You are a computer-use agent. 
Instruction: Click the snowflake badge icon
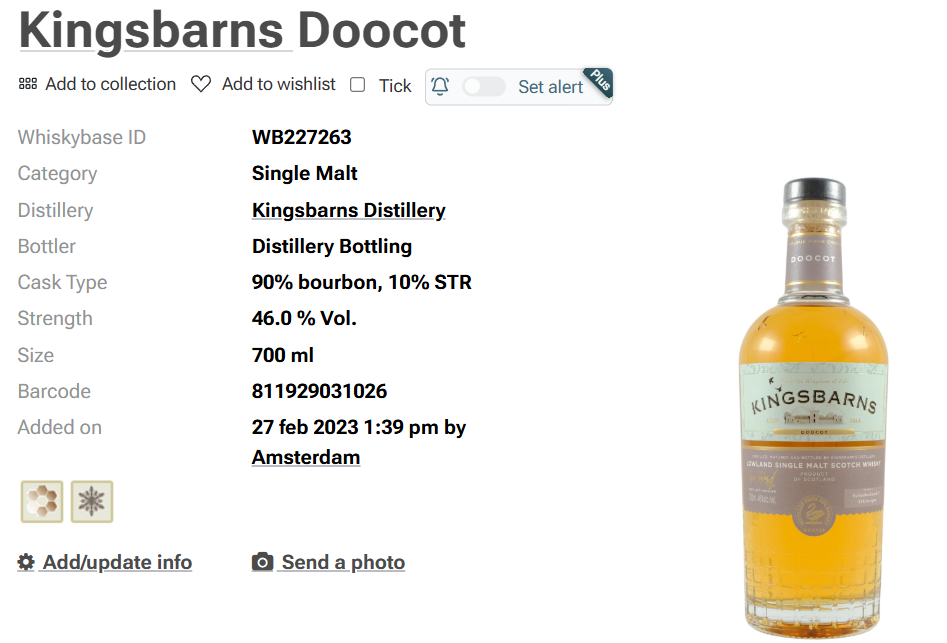92,501
